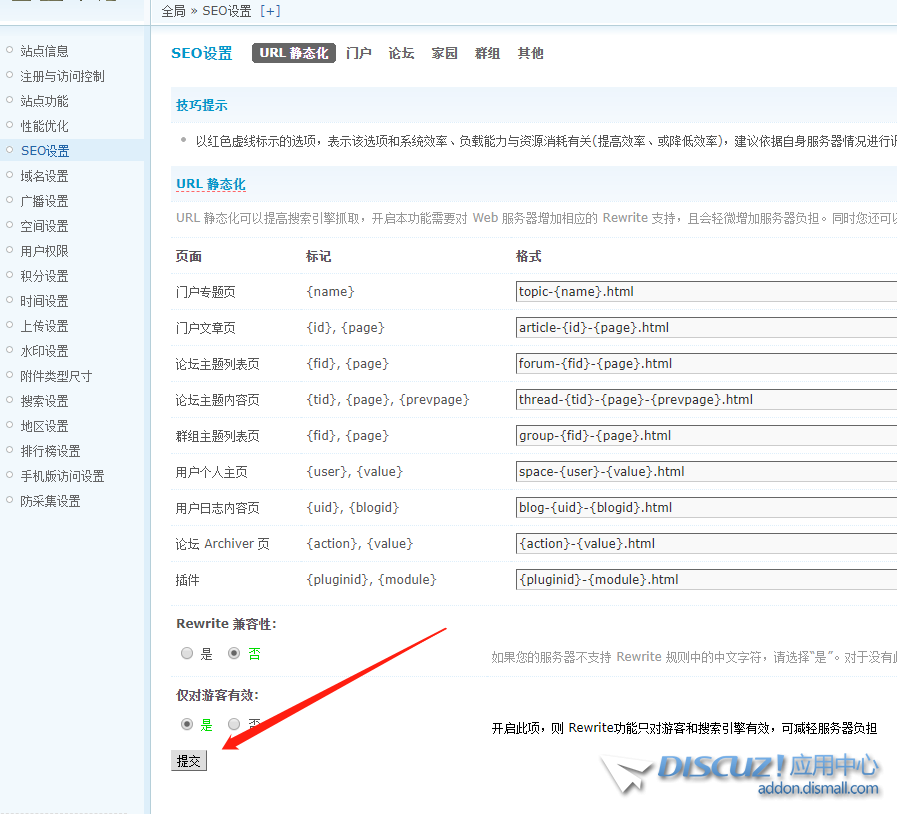Open 域名设置 from the left menu
Image resolution: width=897 pixels, height=814 pixels.
tap(45, 176)
